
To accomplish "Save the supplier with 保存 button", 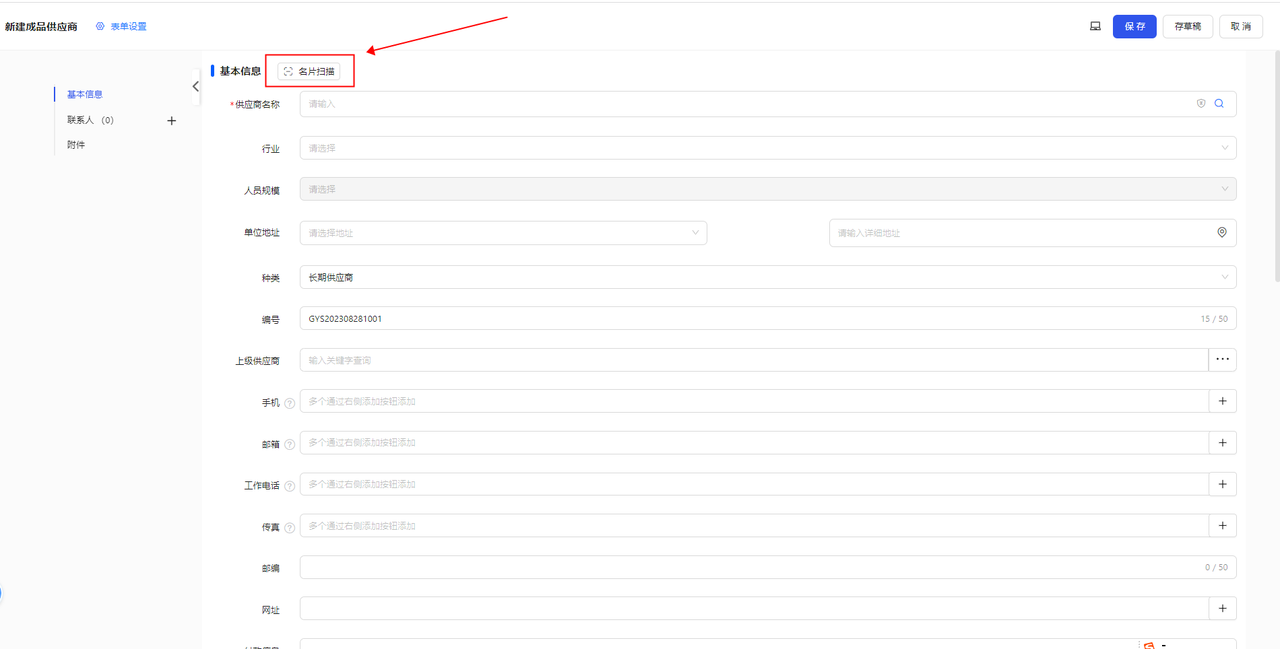I will click(1135, 26).
